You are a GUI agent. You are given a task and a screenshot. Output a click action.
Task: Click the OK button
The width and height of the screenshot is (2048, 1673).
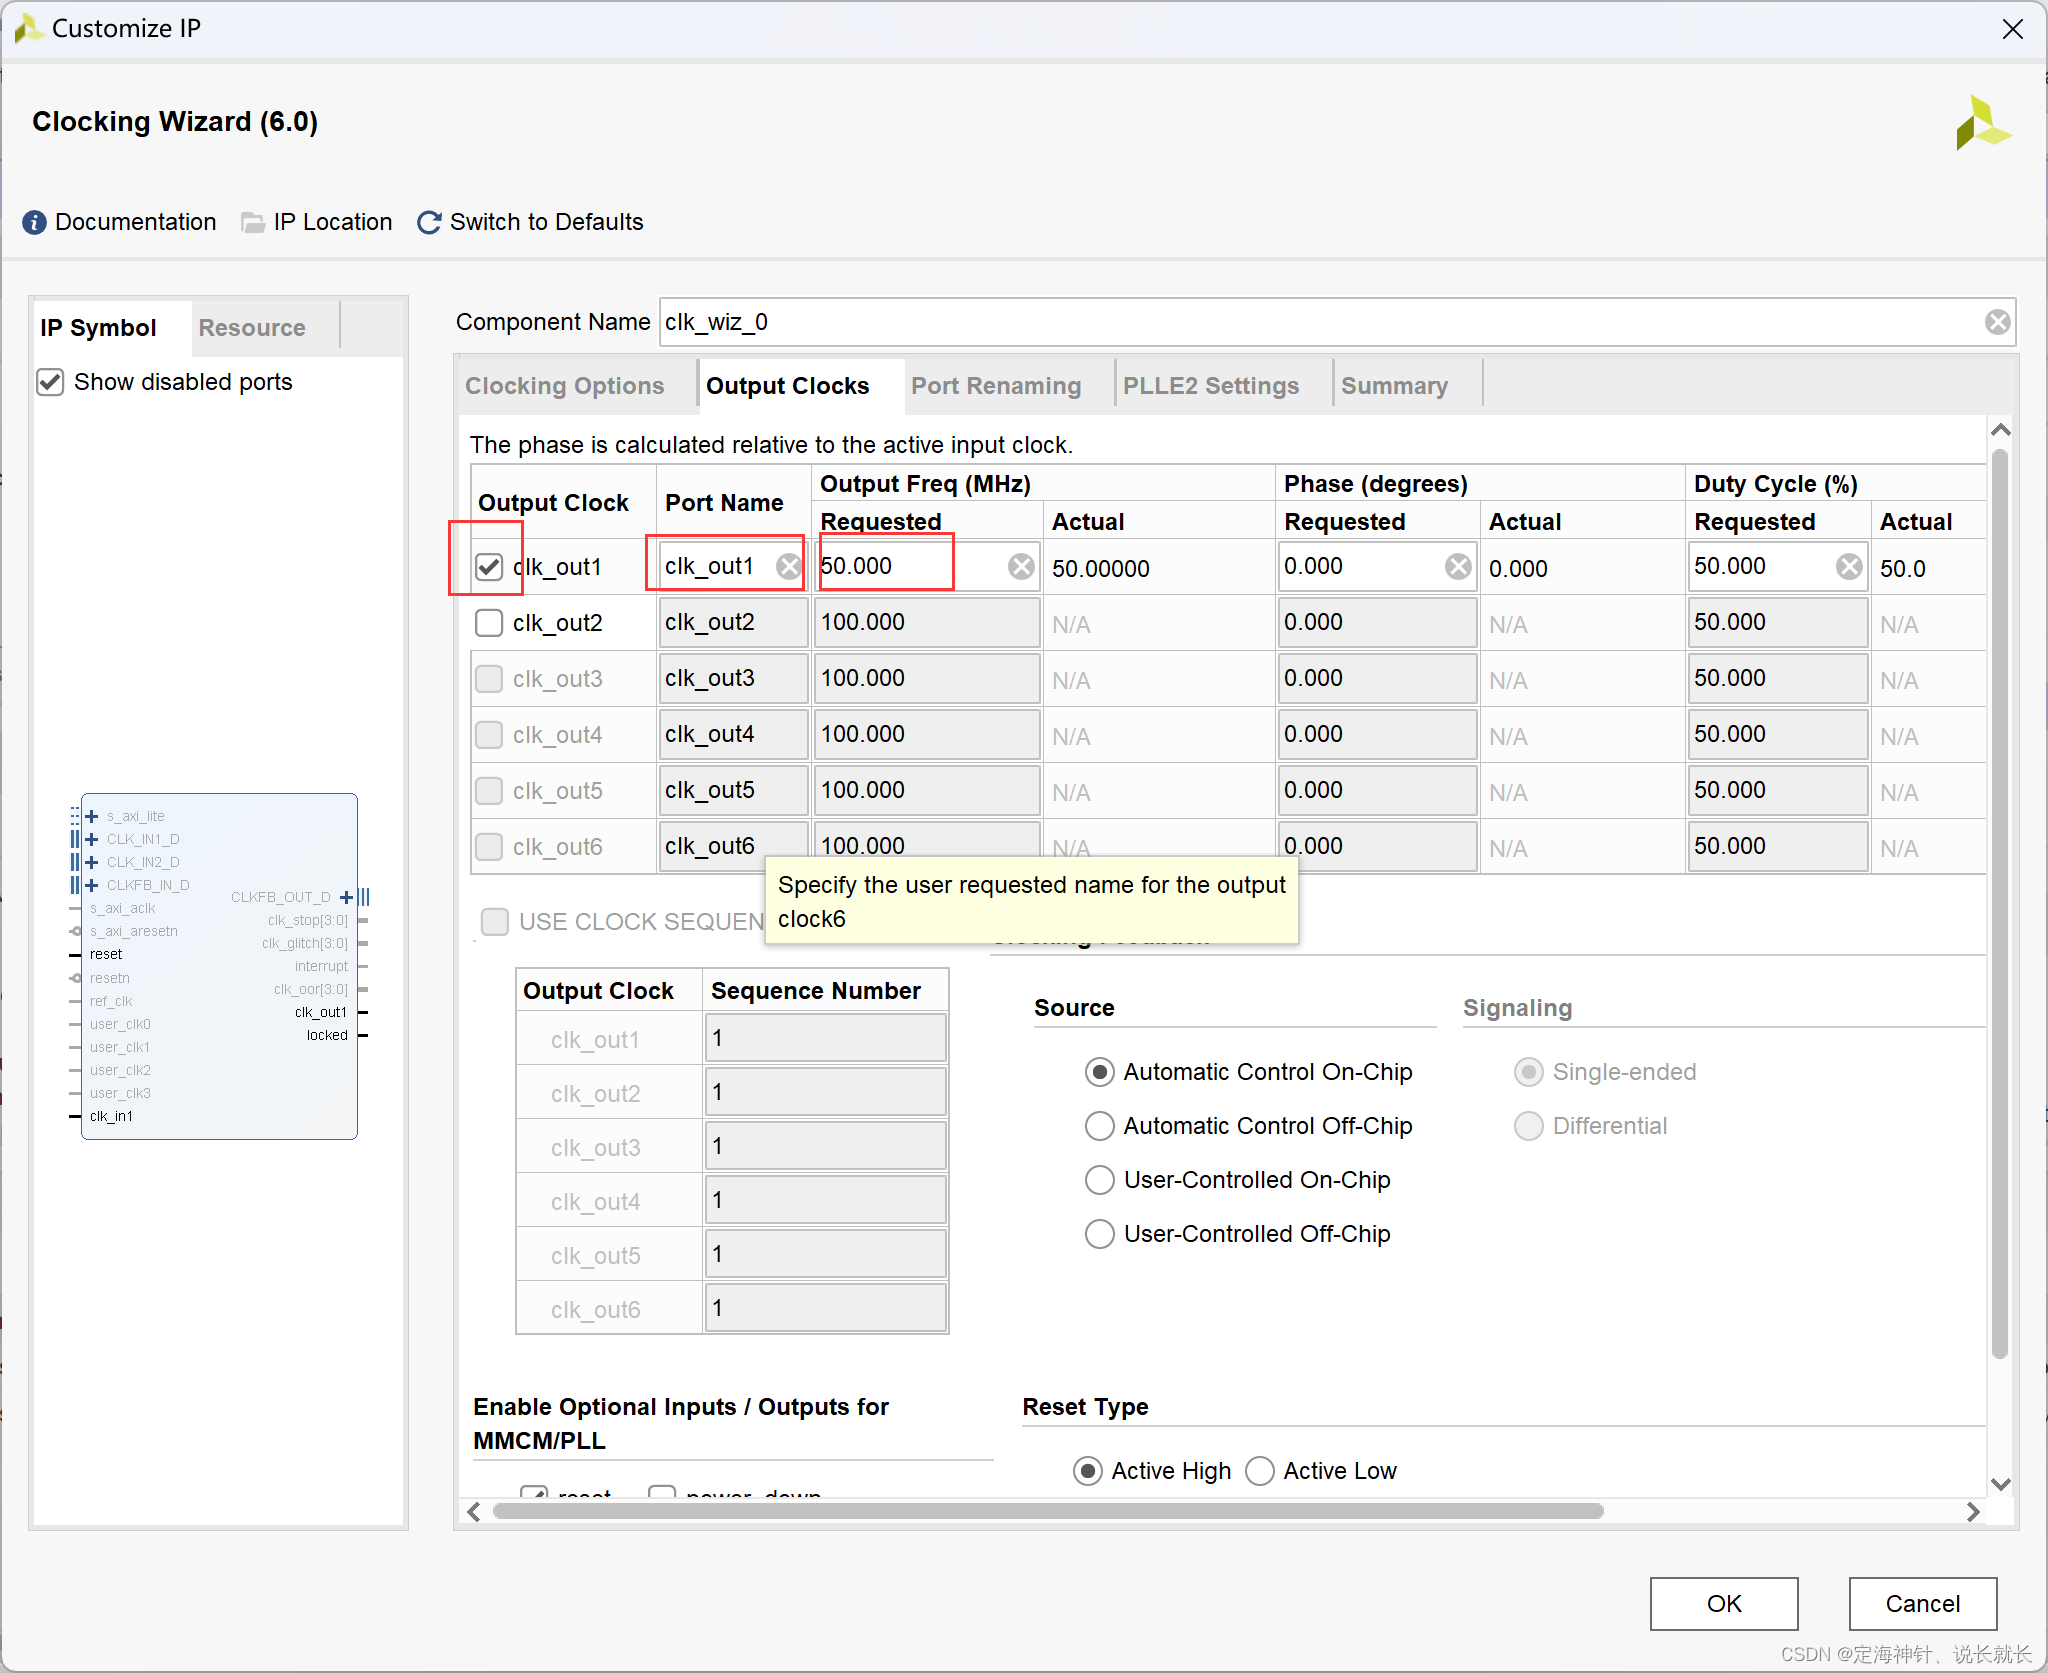[x=1723, y=1603]
